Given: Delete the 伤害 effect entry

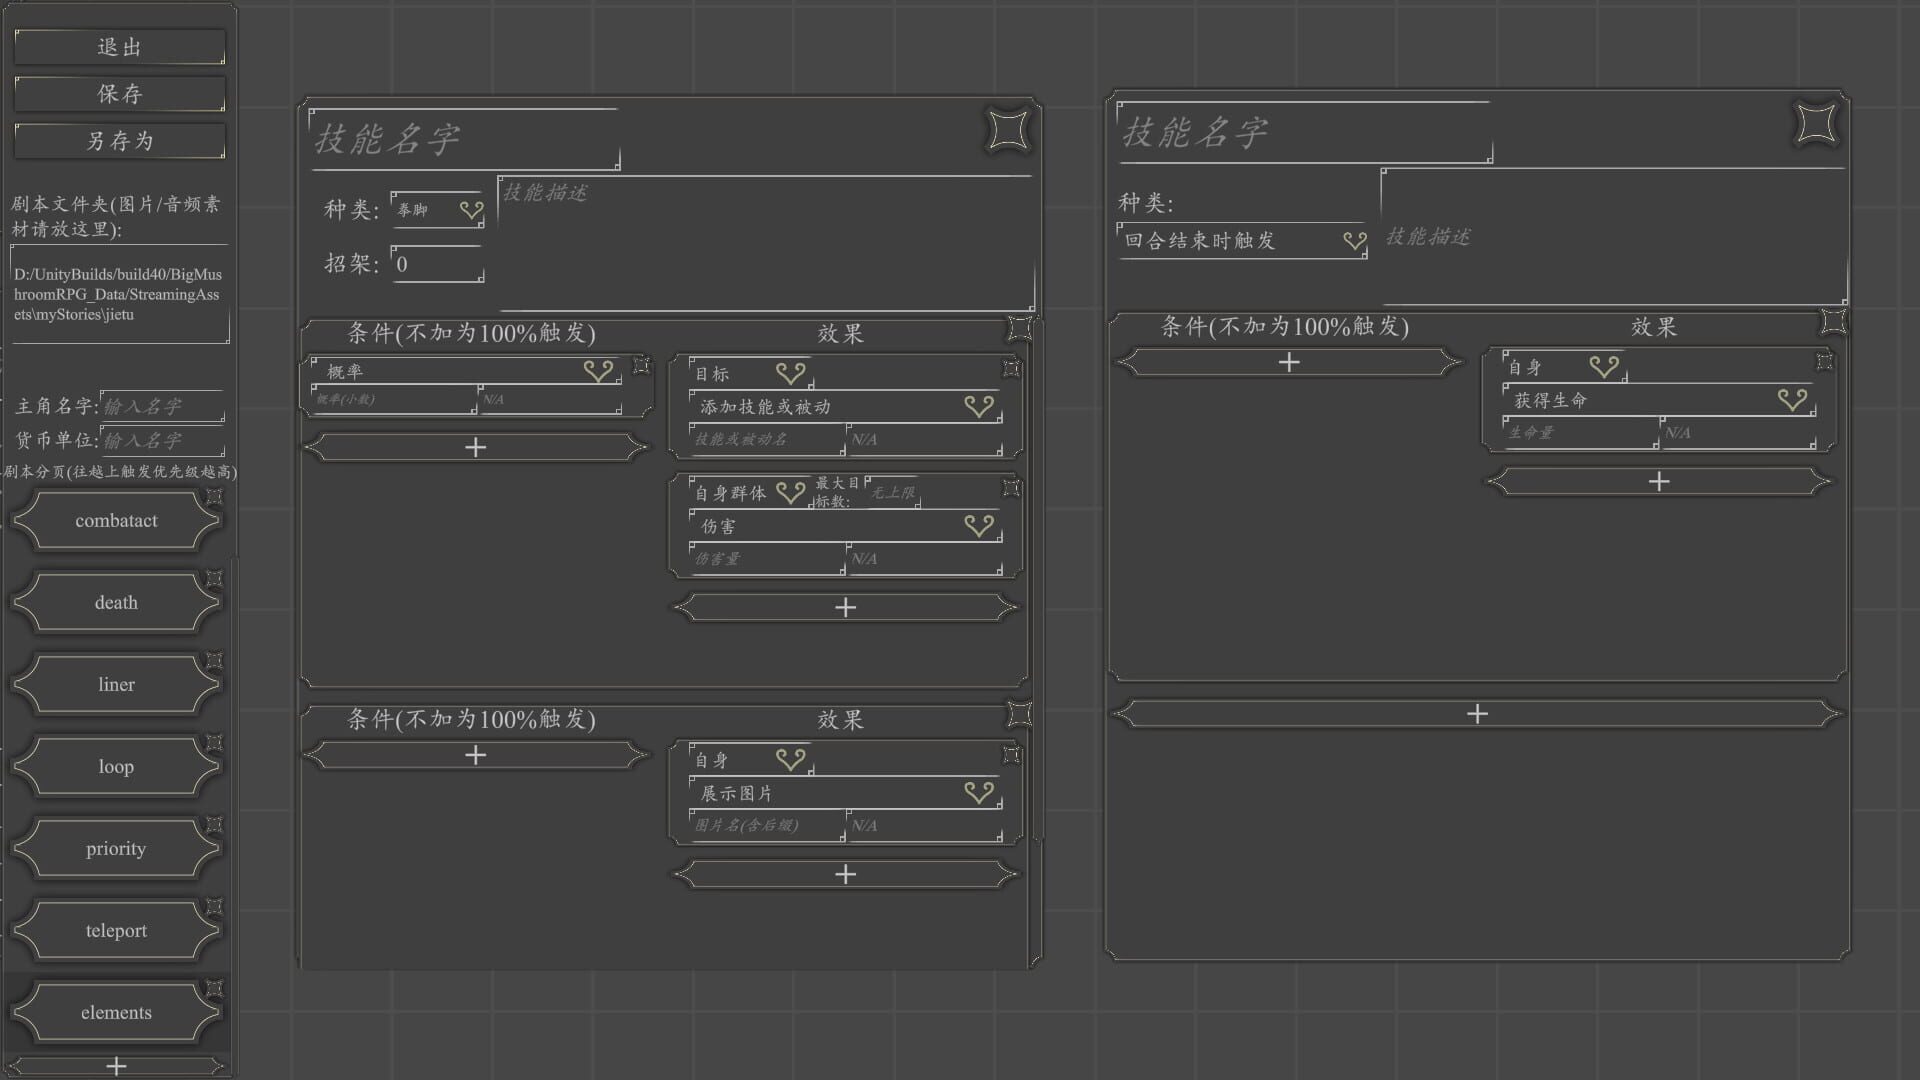Looking at the screenshot, I should pyautogui.click(x=1011, y=487).
